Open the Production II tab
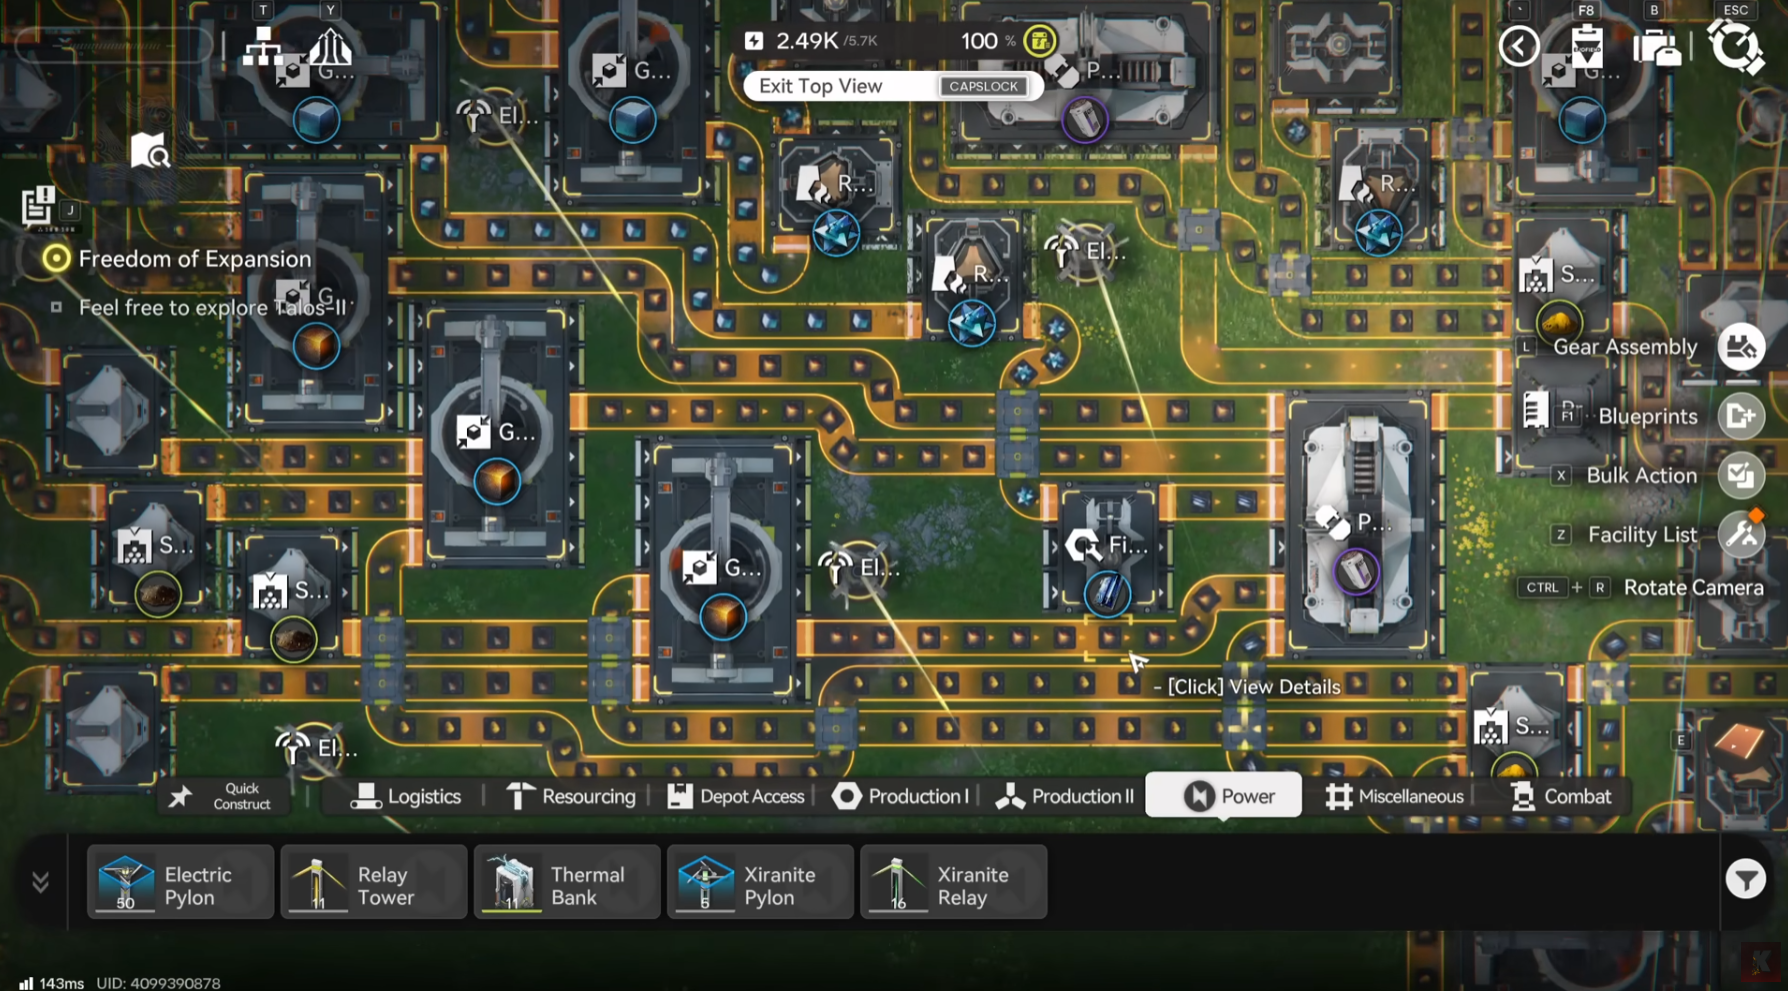The width and height of the screenshot is (1788, 991). (x=1065, y=796)
